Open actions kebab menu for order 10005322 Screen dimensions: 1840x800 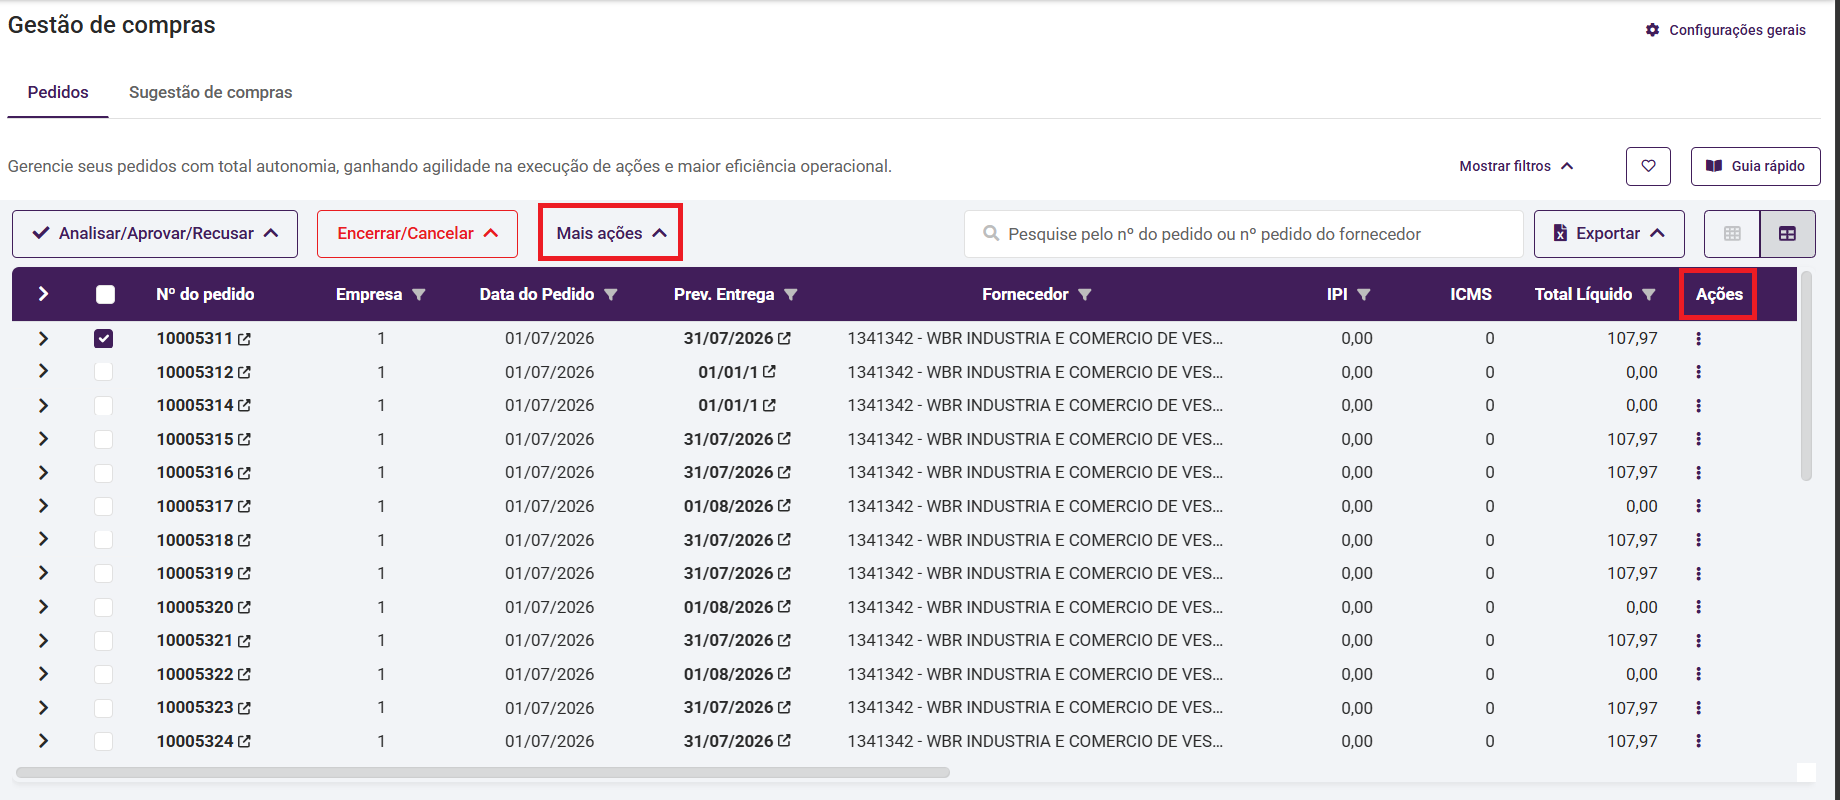[1698, 674]
